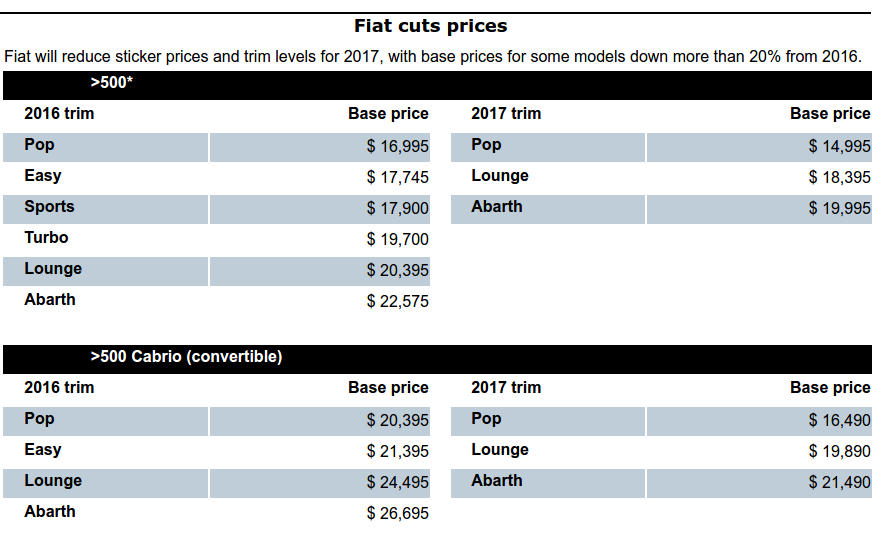This screenshot has height=539, width=876.
Task: Click the $22,575 Abarth 2016 price
Action: coord(398,302)
